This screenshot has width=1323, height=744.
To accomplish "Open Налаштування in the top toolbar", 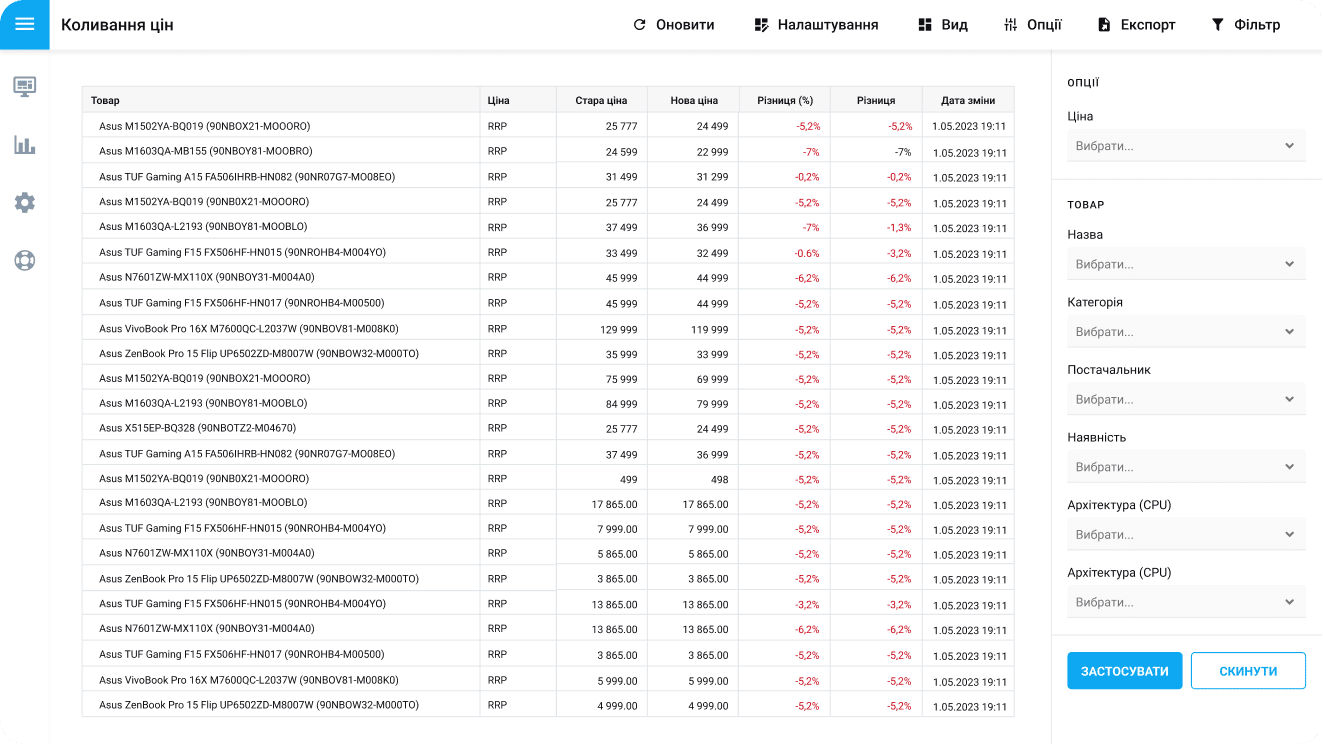I will pyautogui.click(x=816, y=25).
